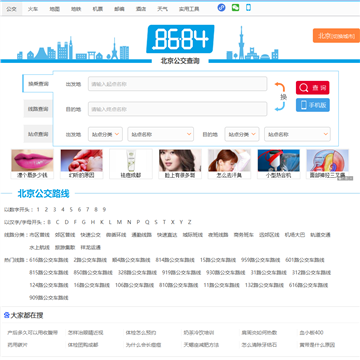
Task: Open the 815路公交车路线 link
Action: (x=49, y=273)
